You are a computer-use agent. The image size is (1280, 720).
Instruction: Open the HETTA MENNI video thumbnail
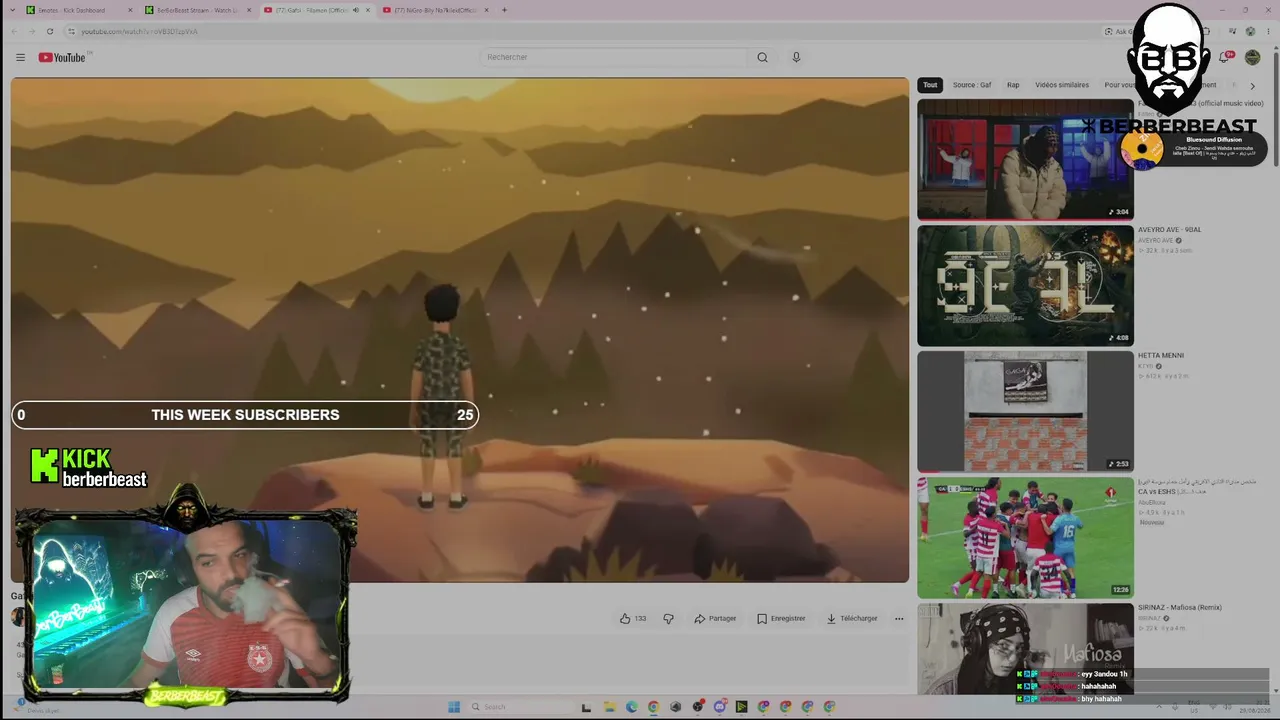tap(1025, 411)
